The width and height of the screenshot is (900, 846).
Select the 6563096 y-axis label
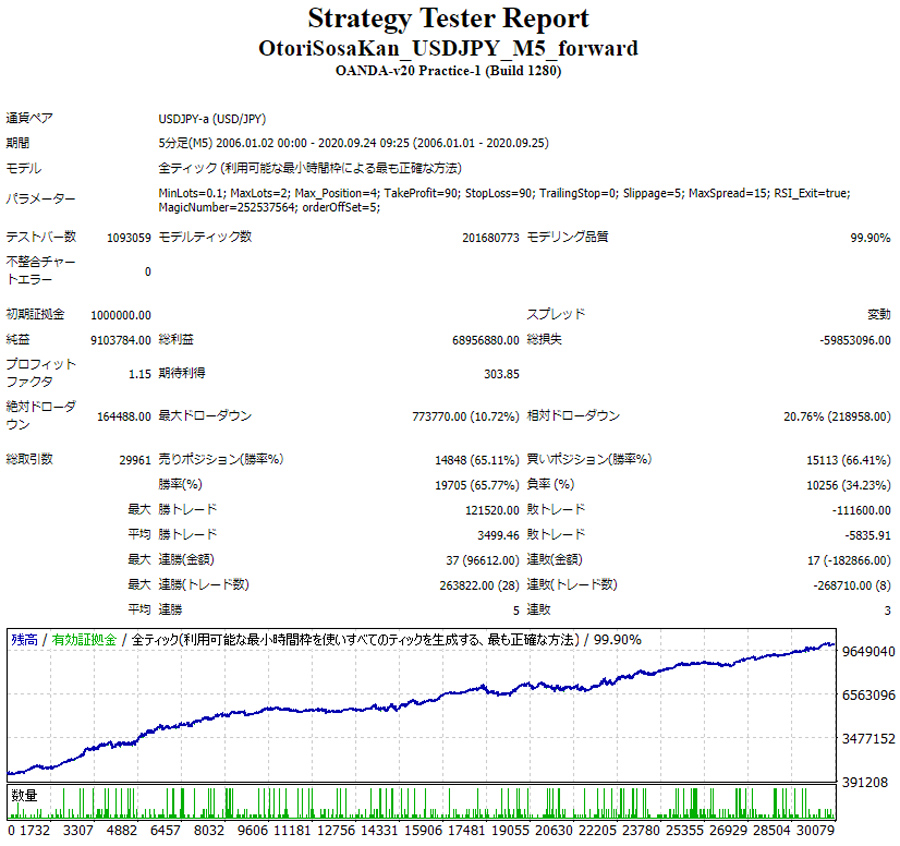868,695
